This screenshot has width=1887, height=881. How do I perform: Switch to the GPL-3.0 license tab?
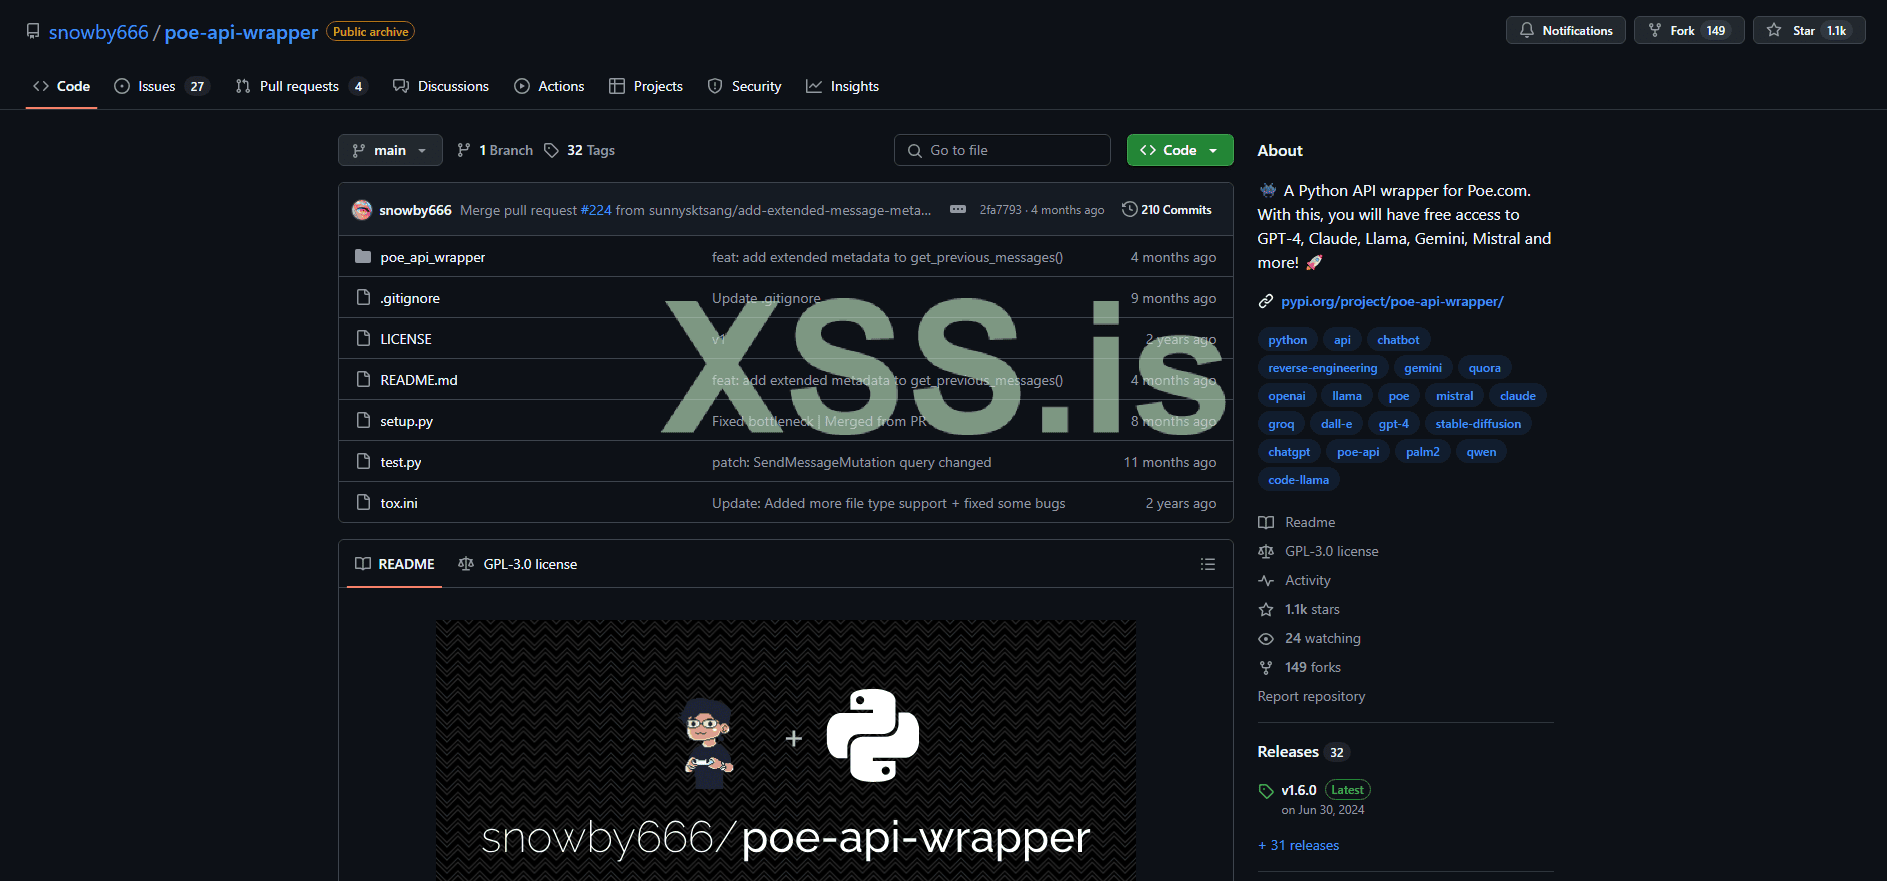point(517,564)
